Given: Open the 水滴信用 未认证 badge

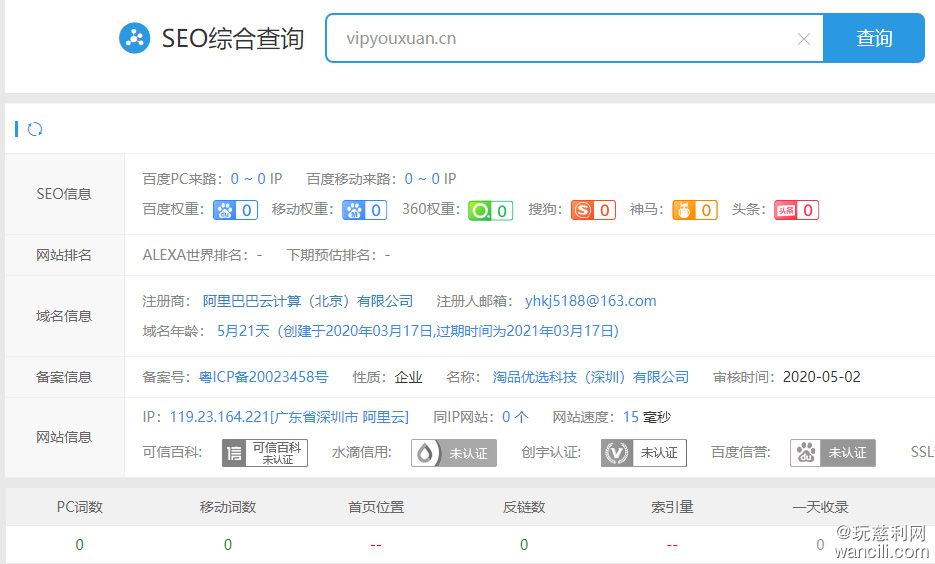Looking at the screenshot, I should 454,453.
